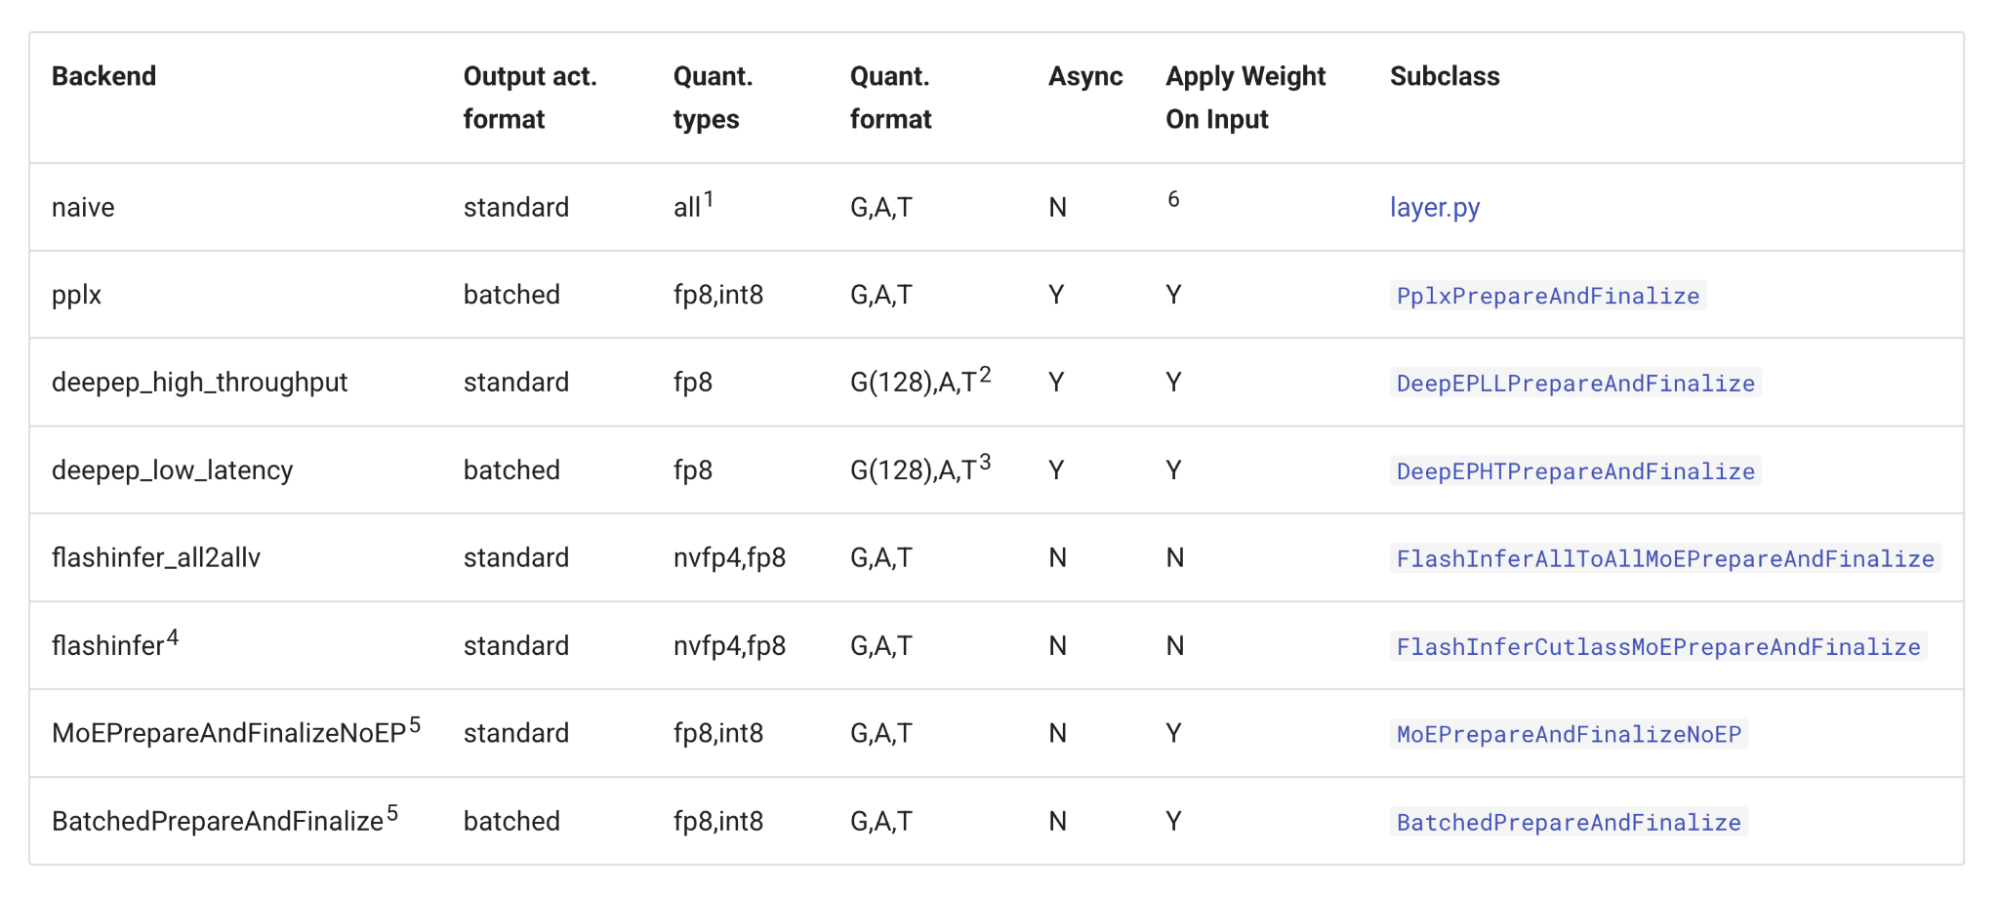Click footnote 4 beside flashinfer

point(173,637)
